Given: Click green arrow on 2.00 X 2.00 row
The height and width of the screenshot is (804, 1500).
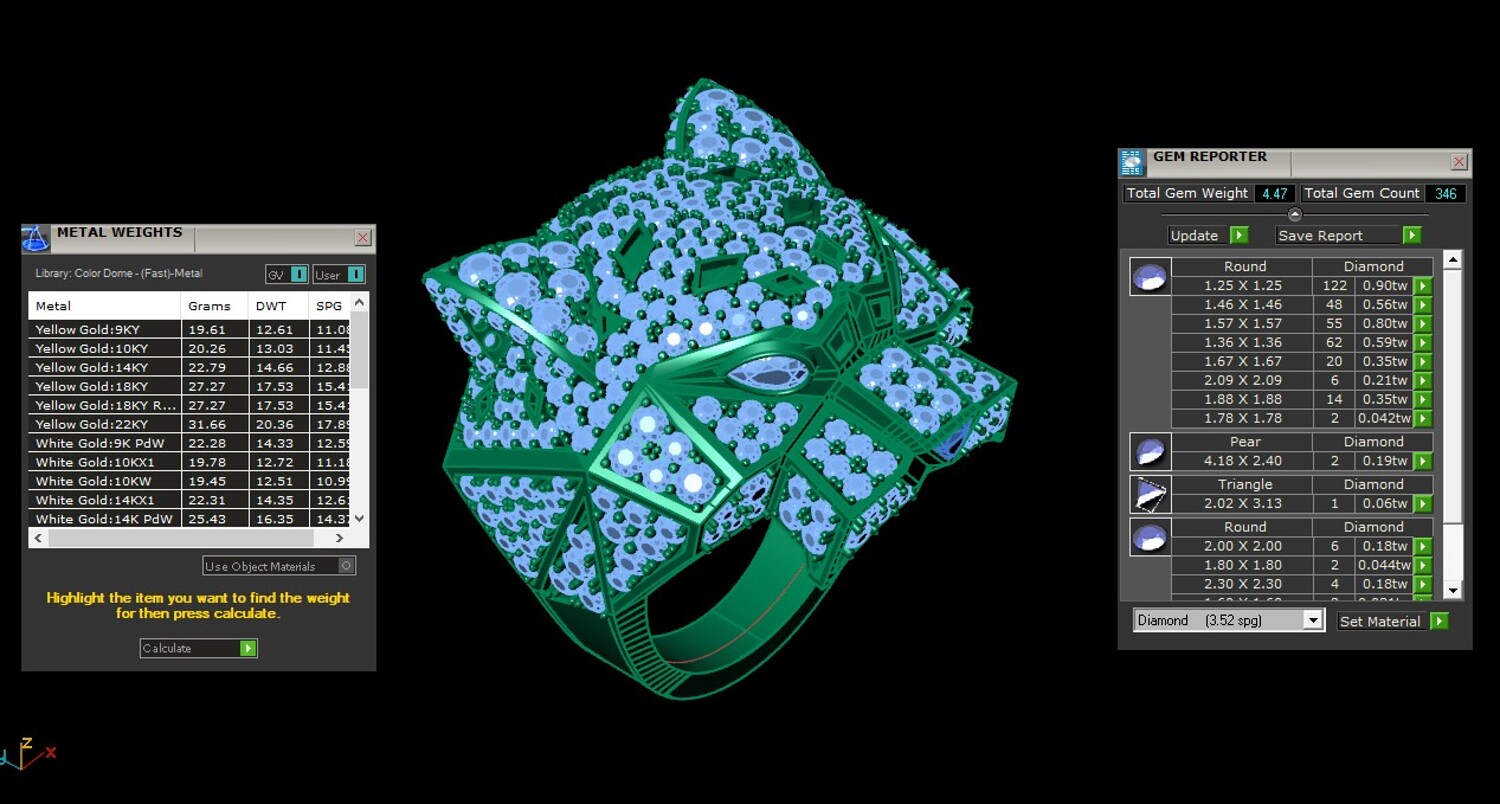Looking at the screenshot, I should (1422, 546).
